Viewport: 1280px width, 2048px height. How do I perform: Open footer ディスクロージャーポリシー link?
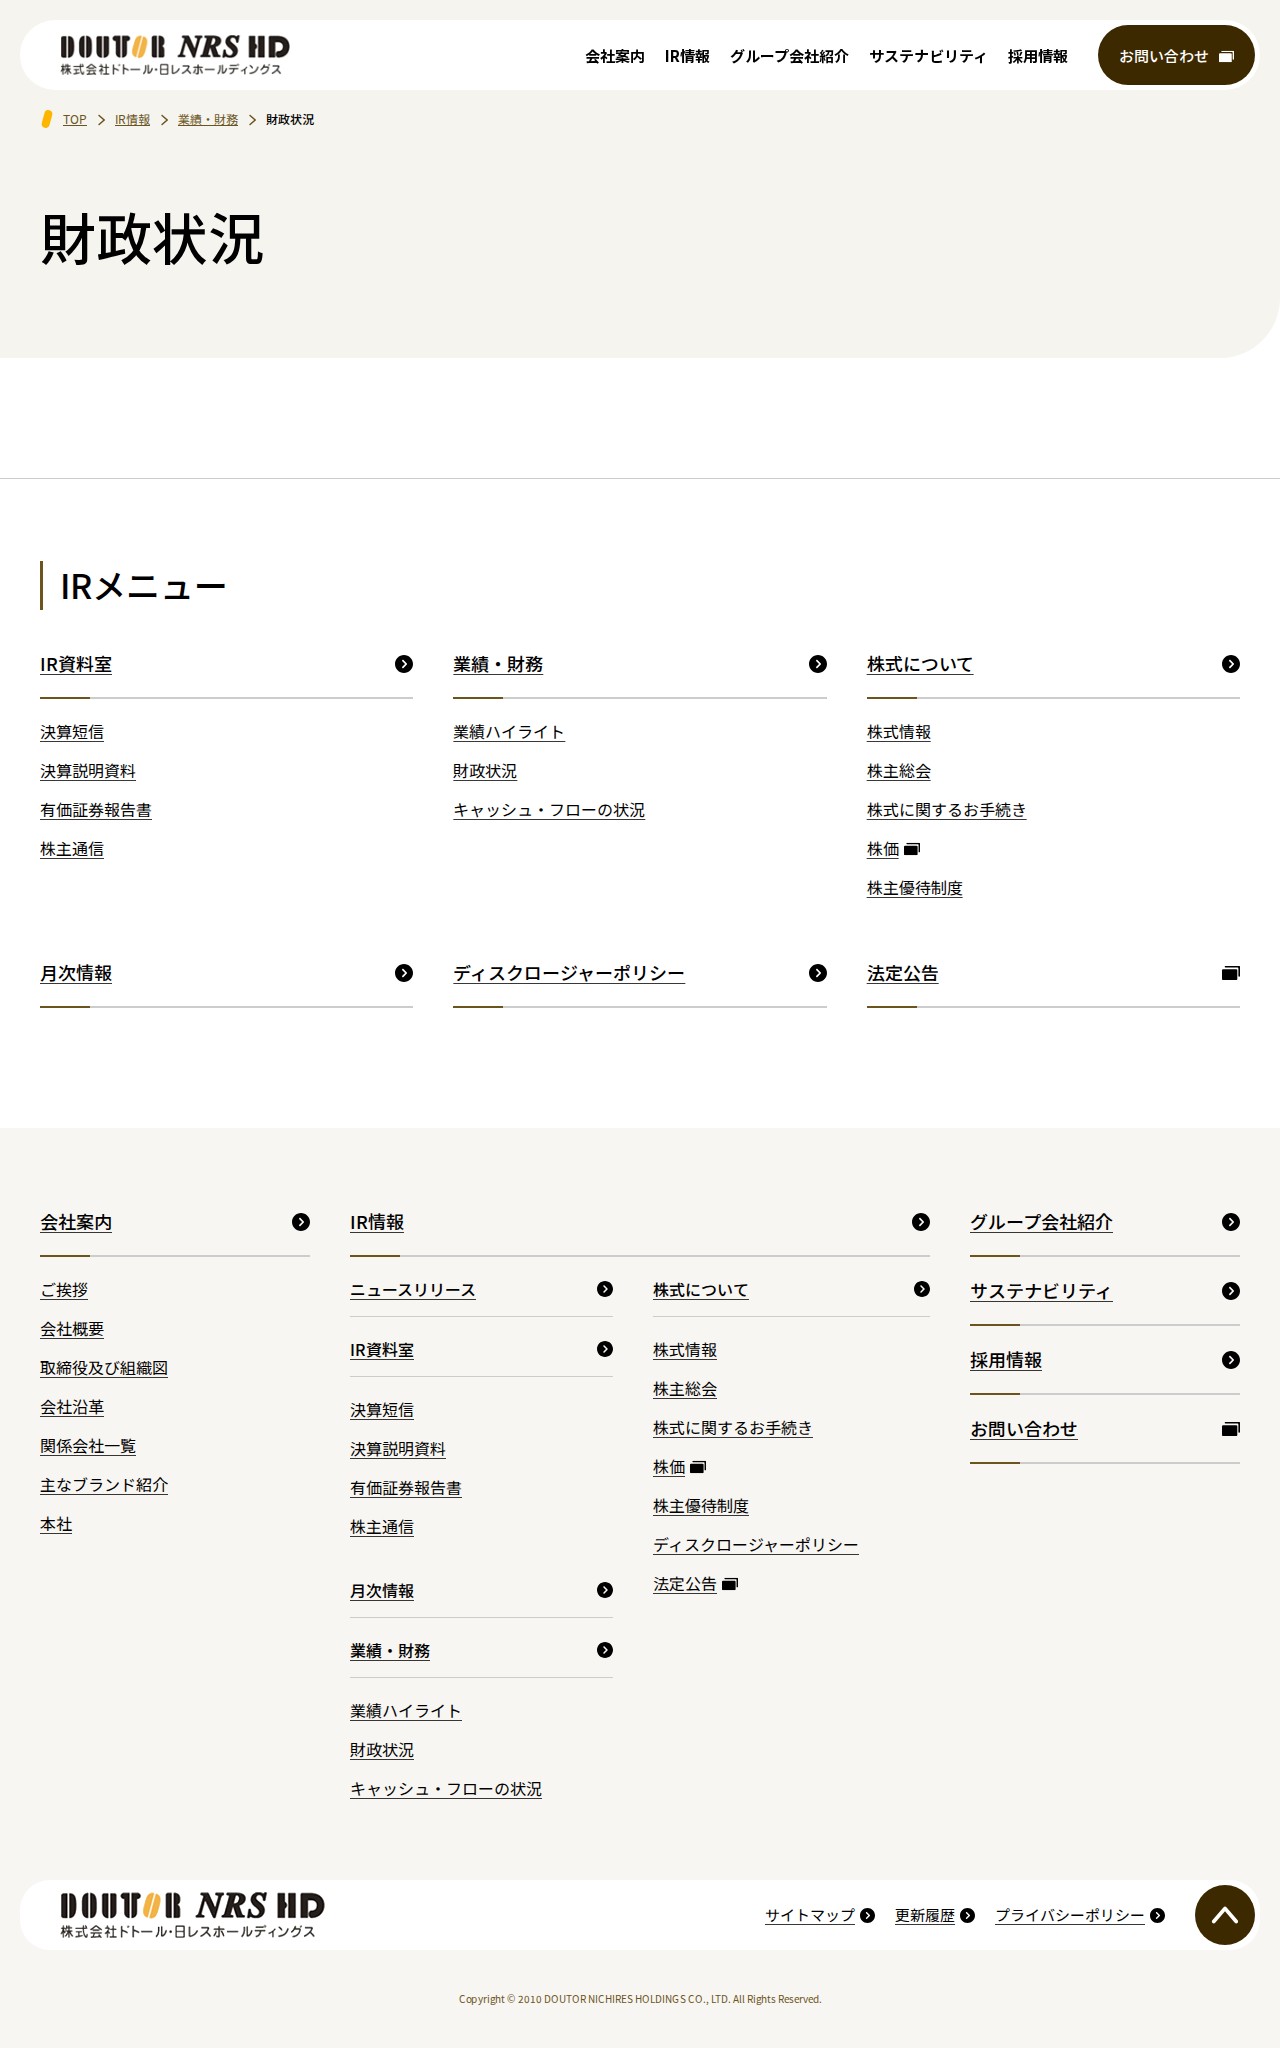point(756,1545)
